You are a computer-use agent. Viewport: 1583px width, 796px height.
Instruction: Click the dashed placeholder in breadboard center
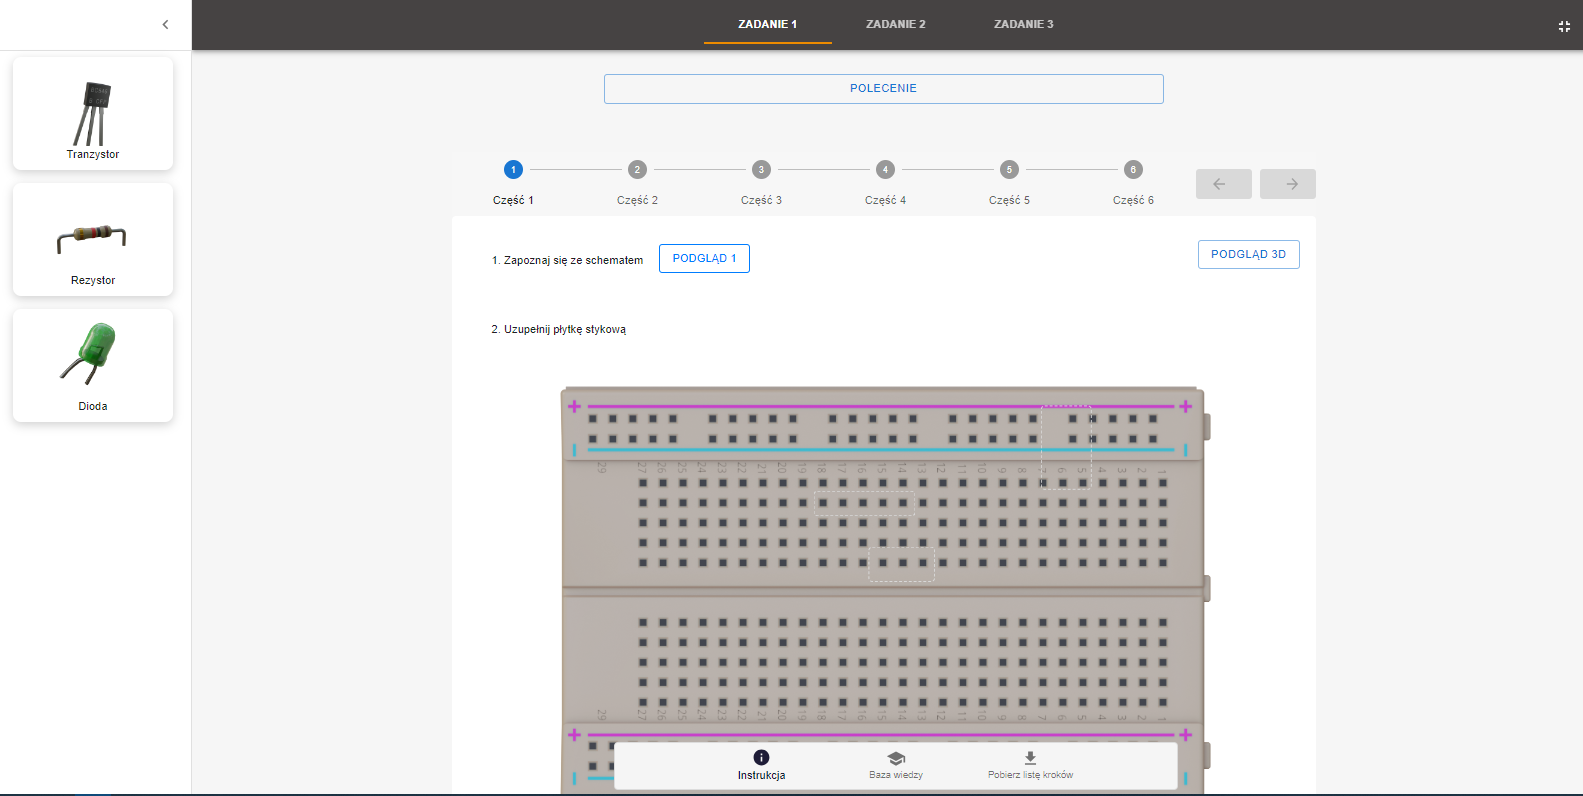click(901, 564)
